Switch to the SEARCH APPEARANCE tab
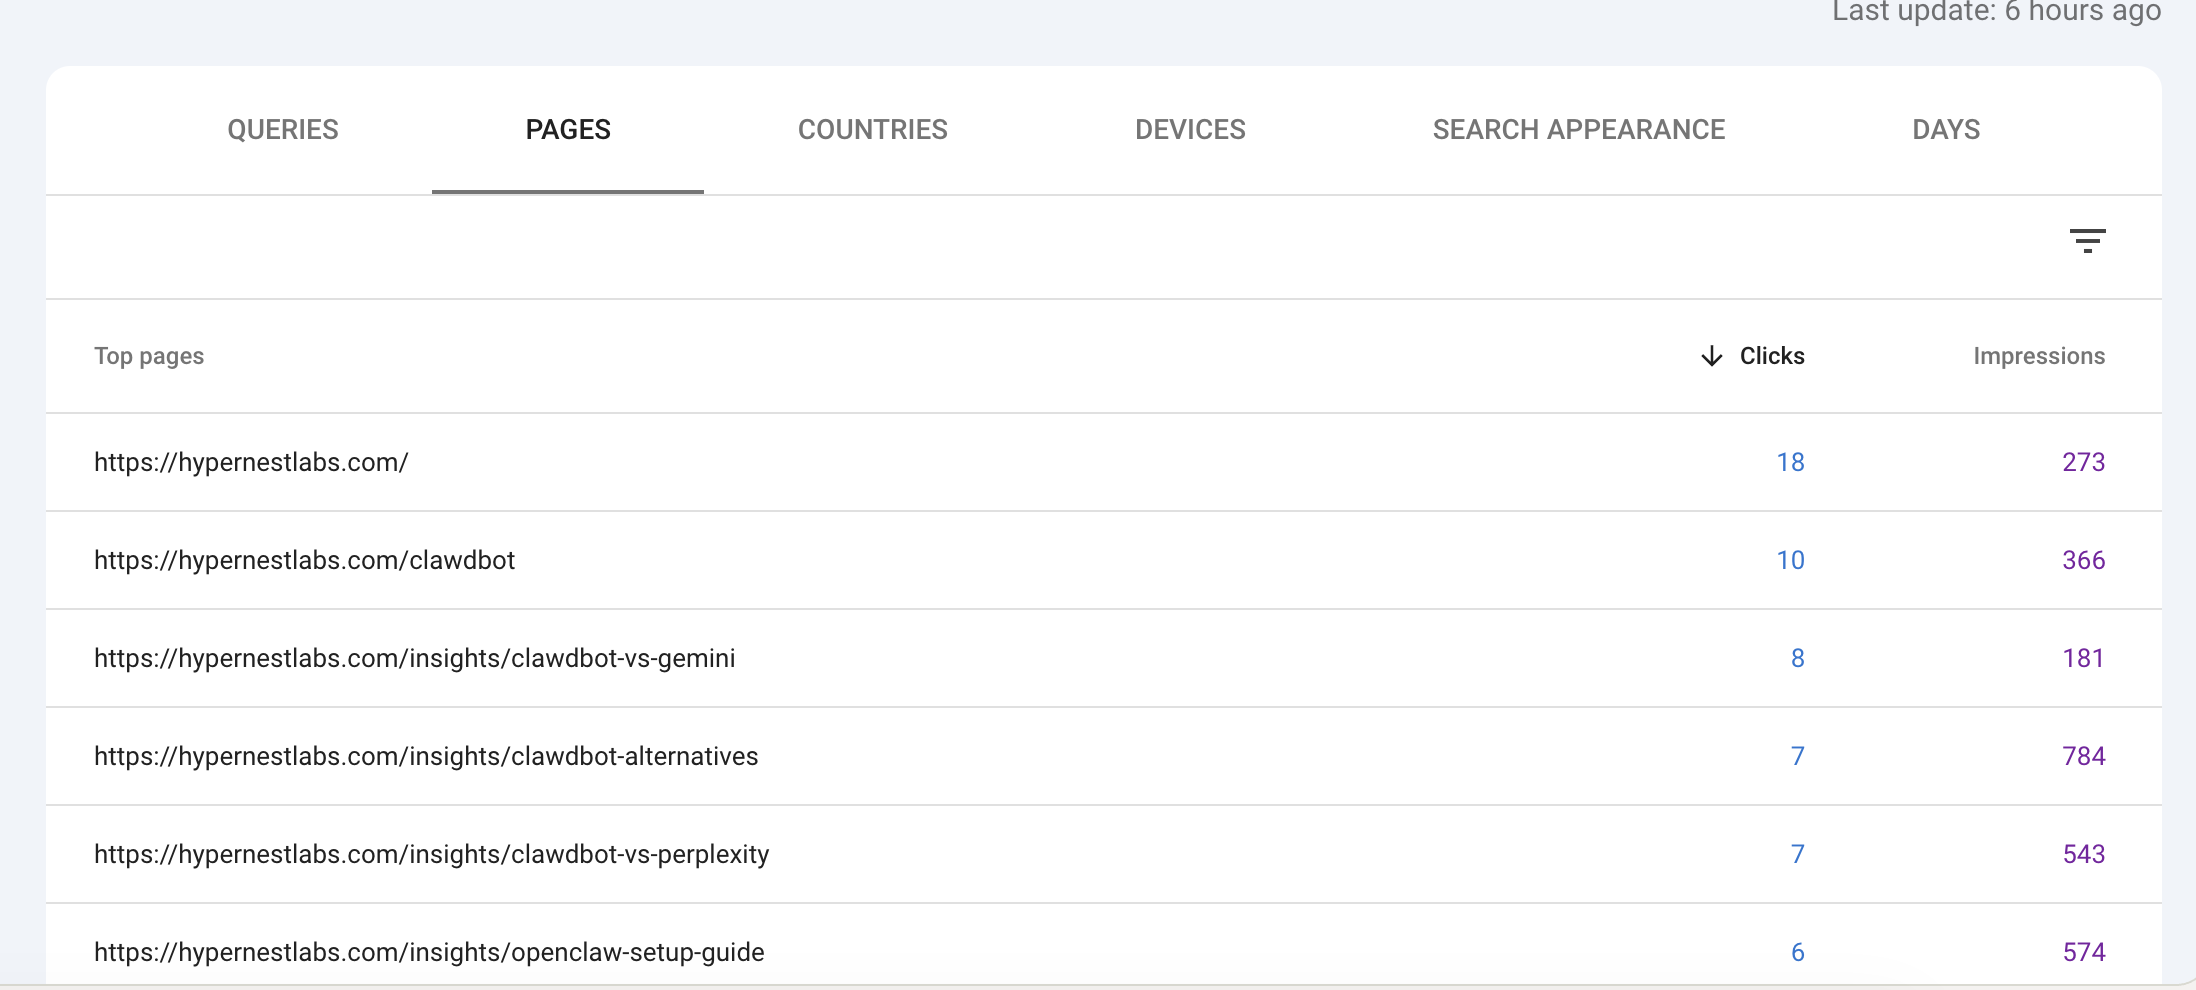This screenshot has width=2196, height=990. point(1578,129)
